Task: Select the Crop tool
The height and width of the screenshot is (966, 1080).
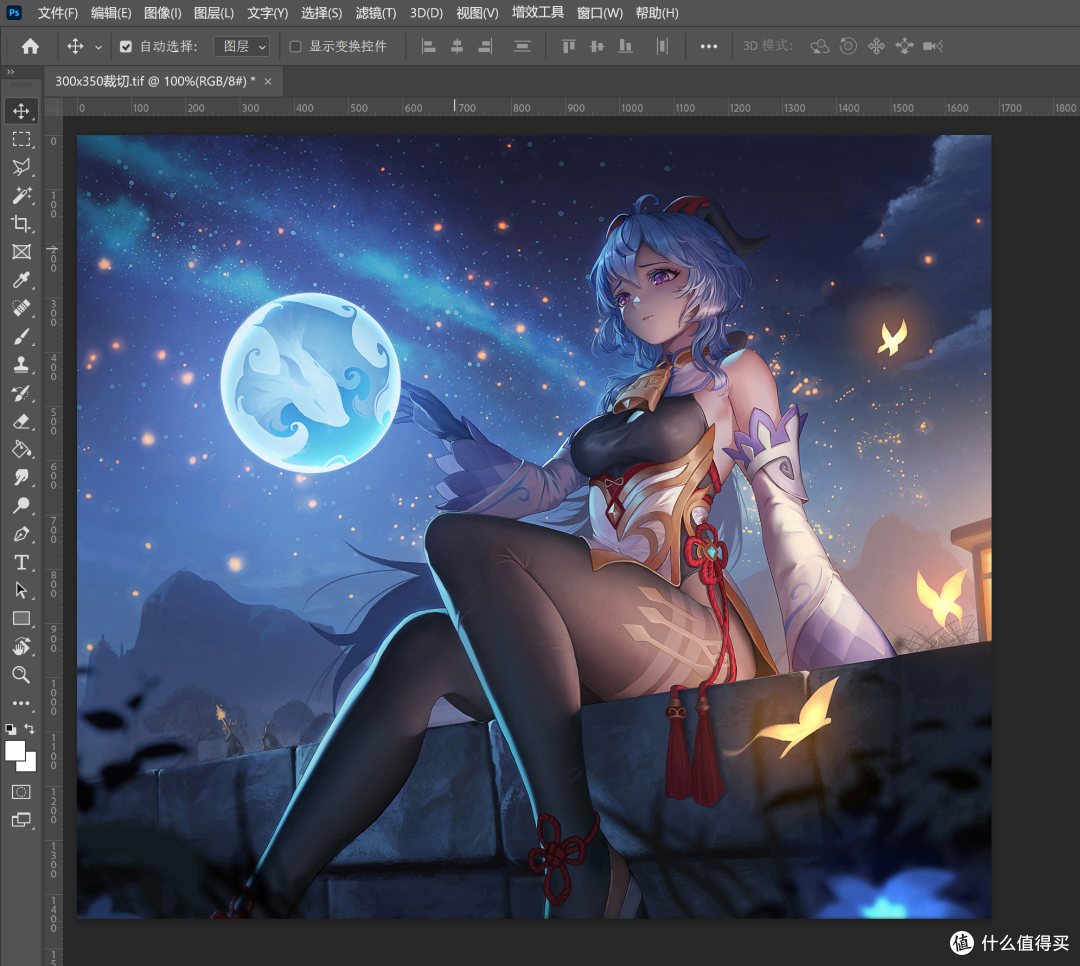Action: [x=21, y=224]
